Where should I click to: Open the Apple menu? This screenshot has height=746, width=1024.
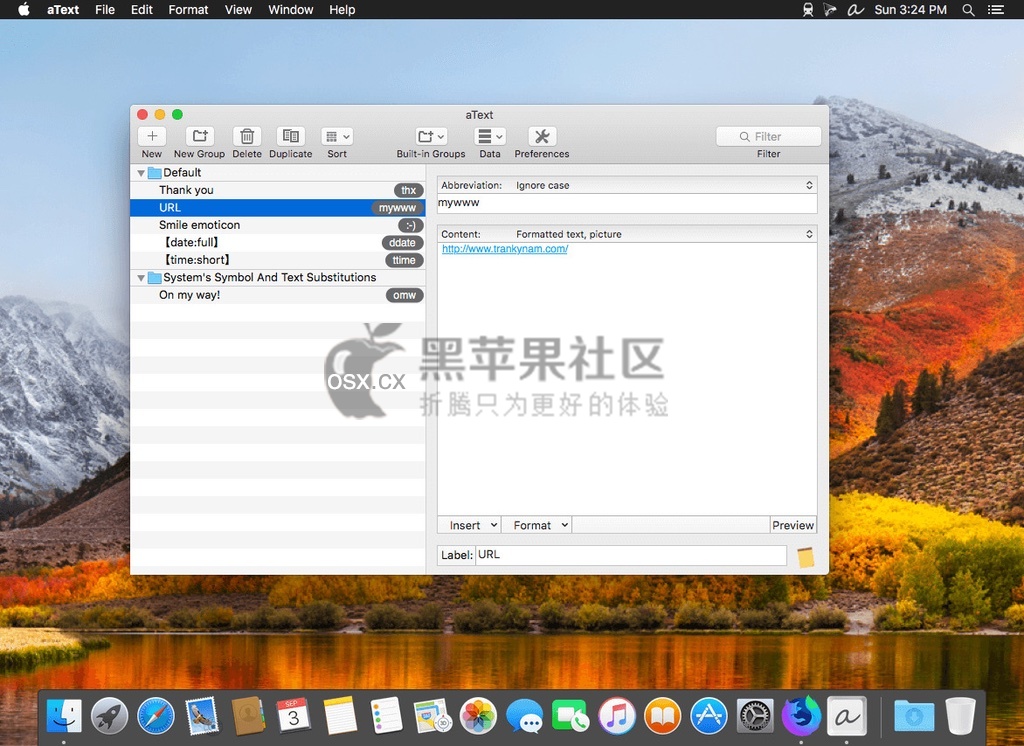[x=24, y=10]
